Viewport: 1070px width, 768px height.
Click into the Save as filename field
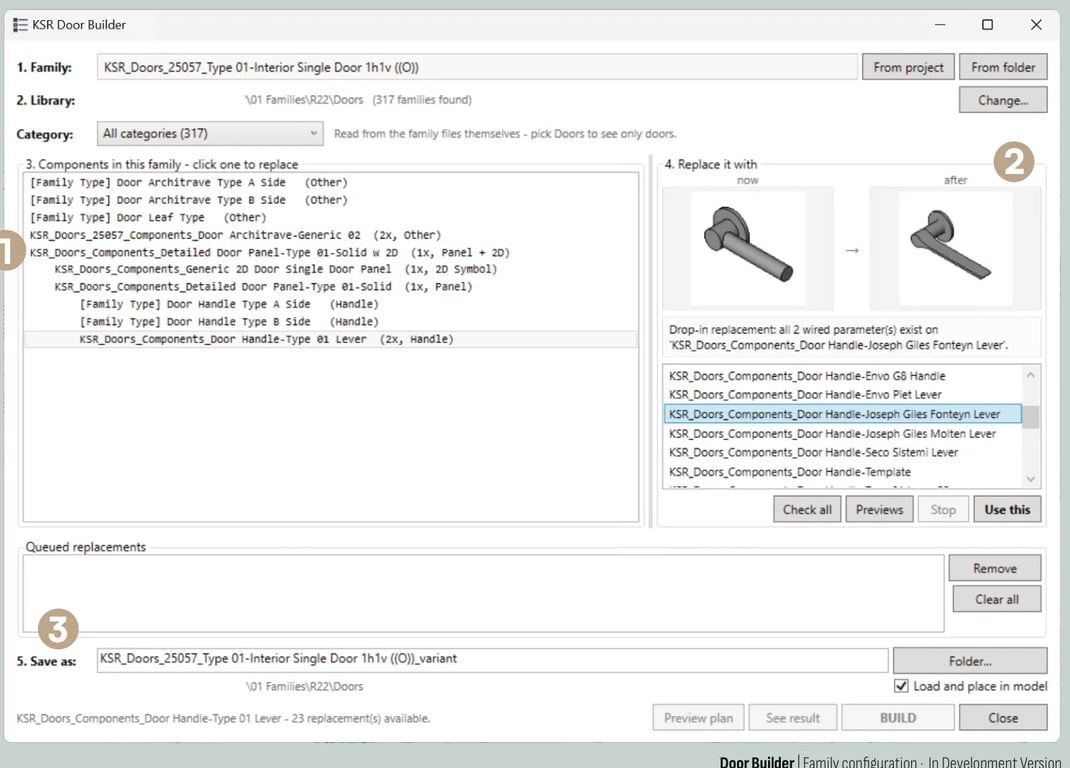(x=492, y=659)
